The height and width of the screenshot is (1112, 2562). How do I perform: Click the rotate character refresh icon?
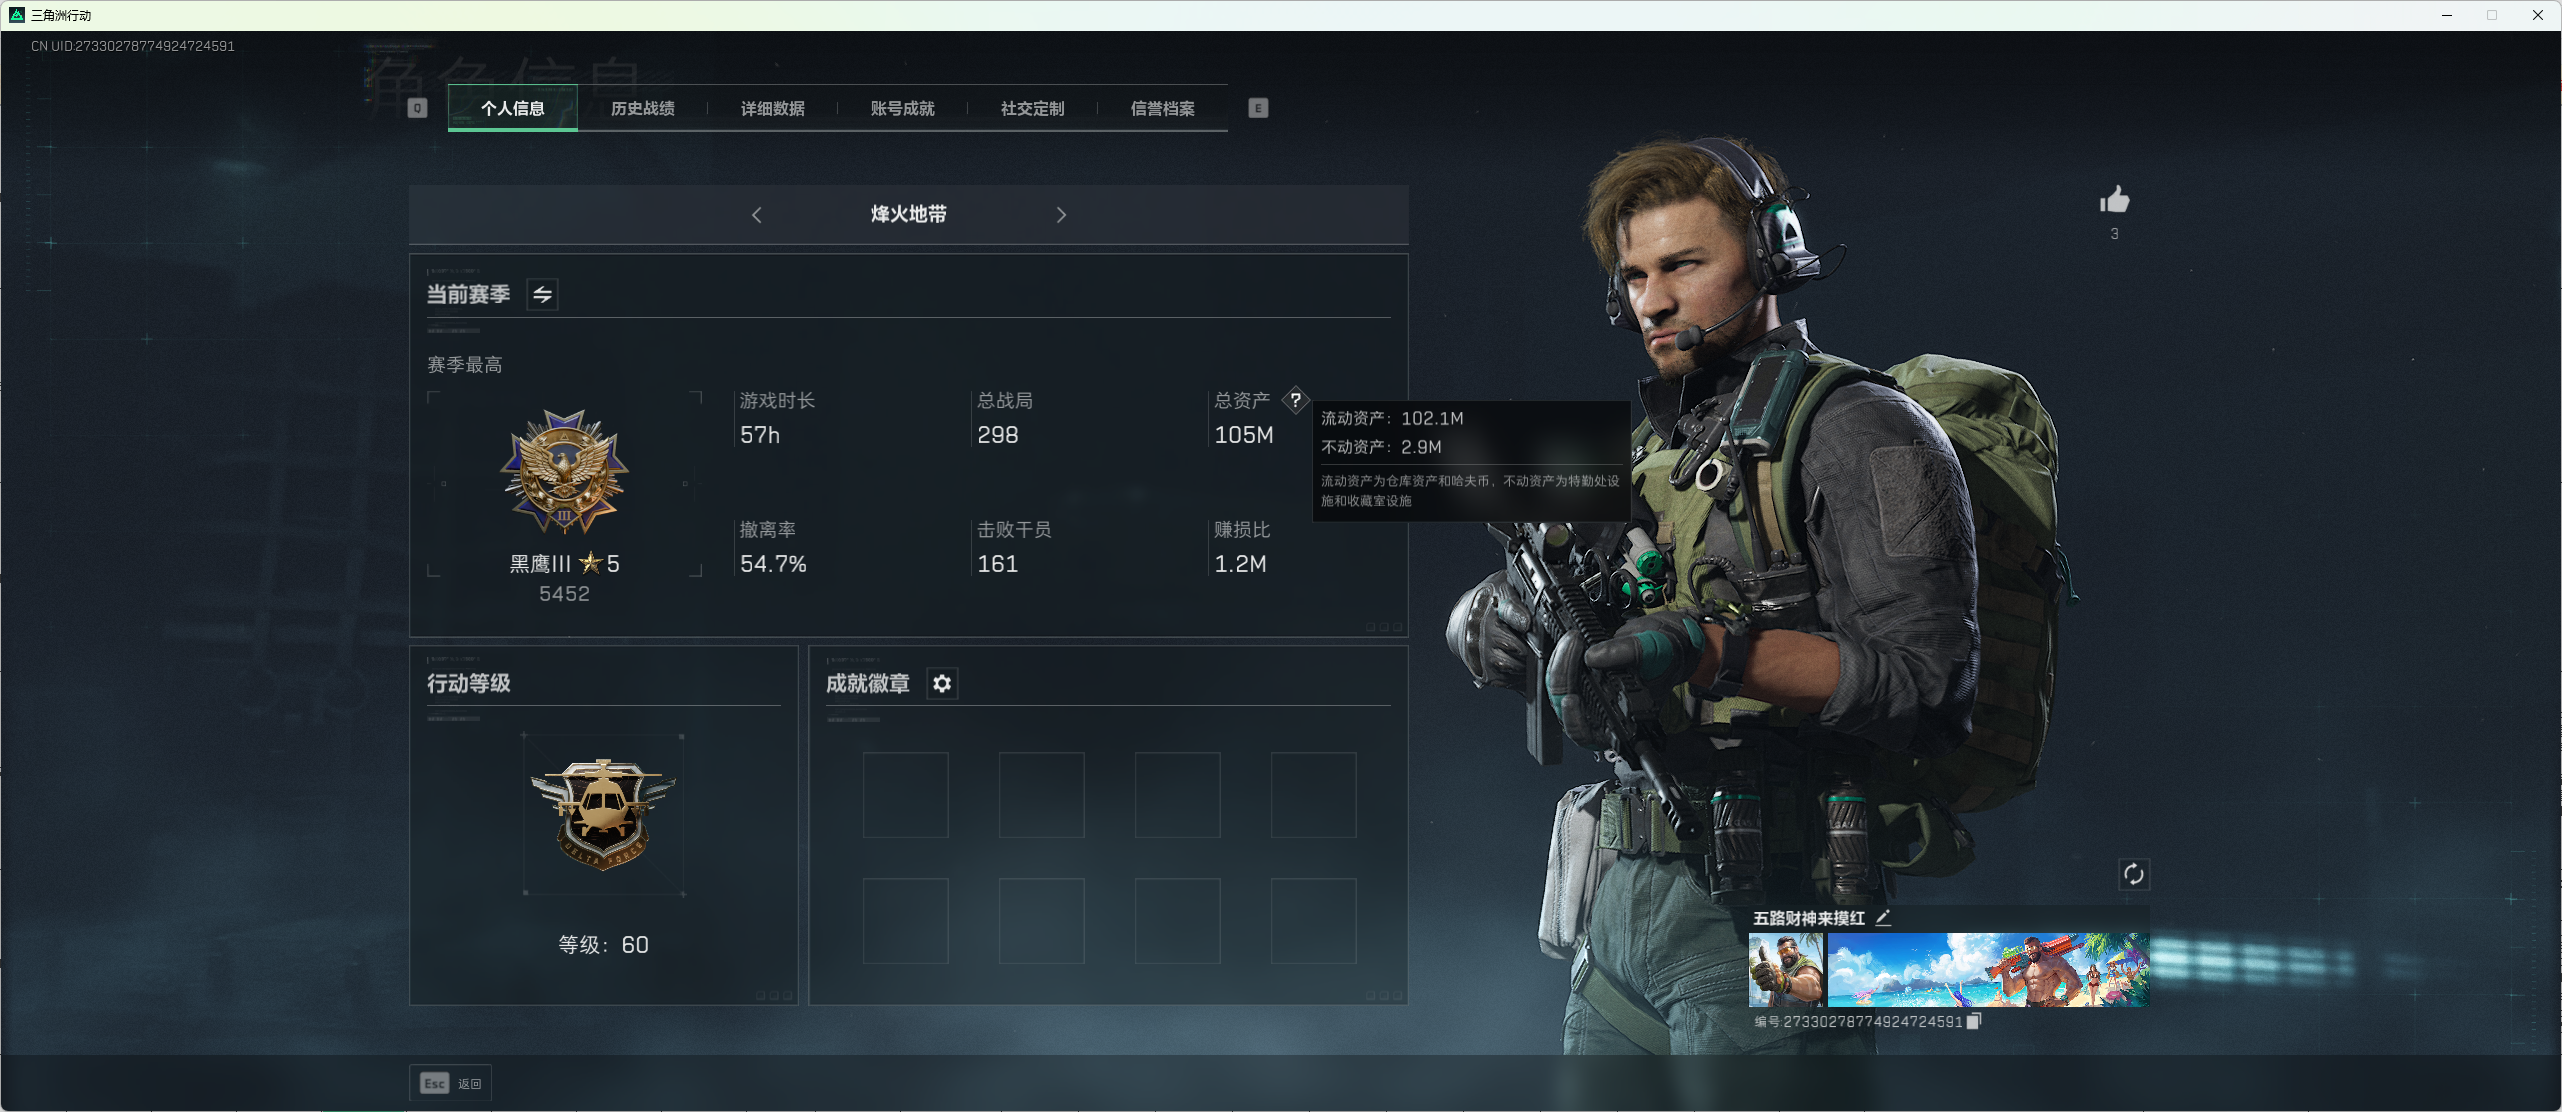[2133, 875]
